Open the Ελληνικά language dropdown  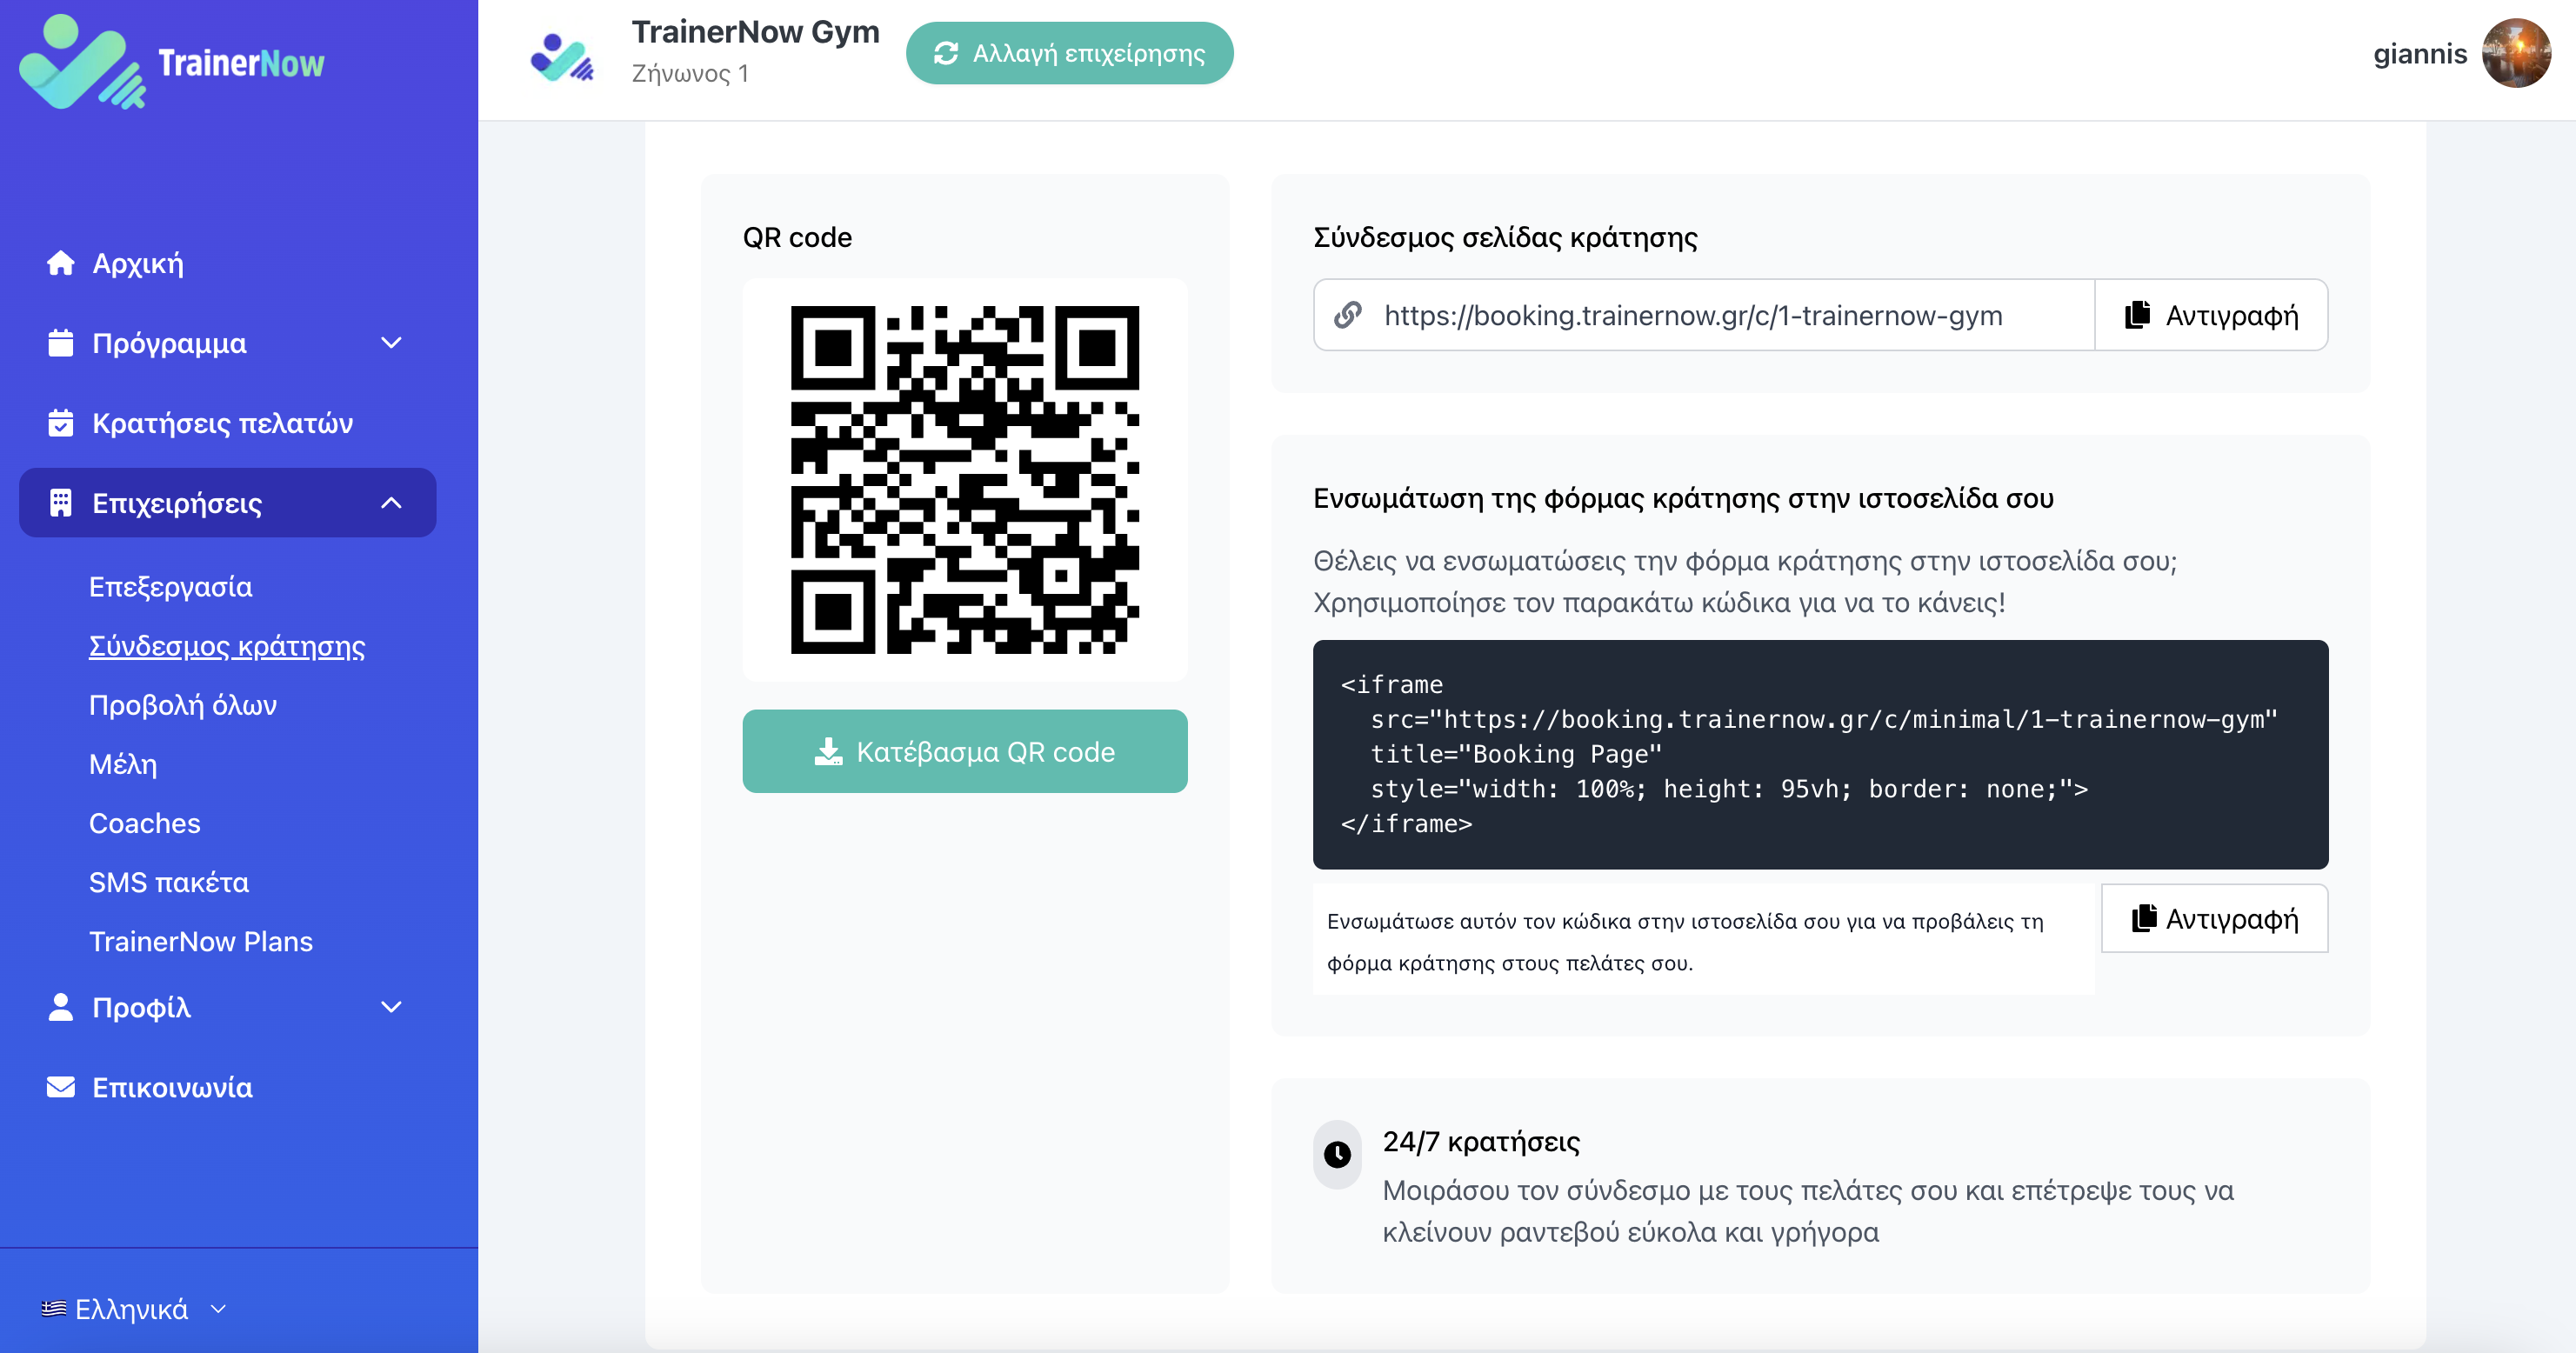(135, 1309)
